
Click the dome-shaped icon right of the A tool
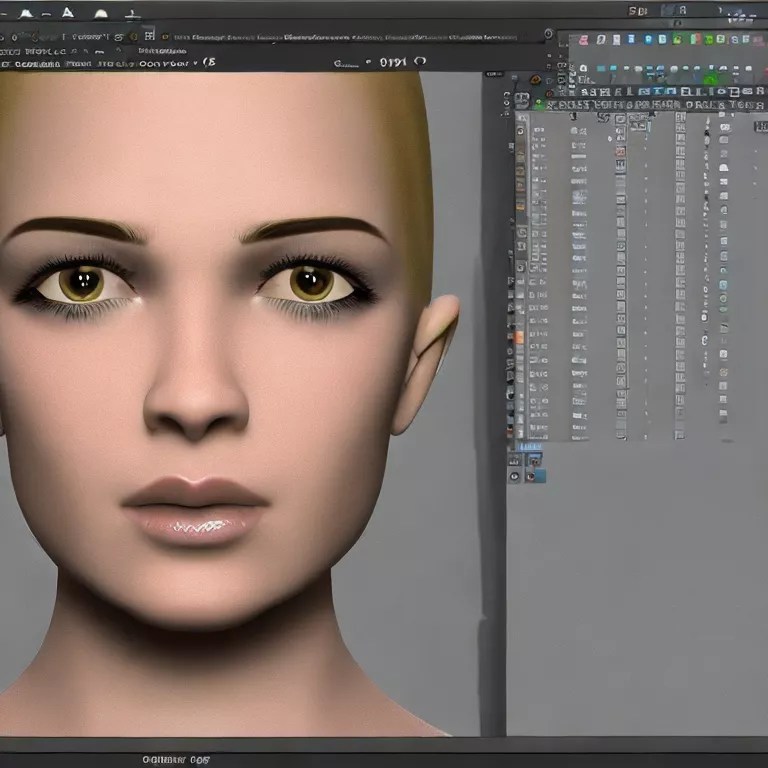pos(100,14)
